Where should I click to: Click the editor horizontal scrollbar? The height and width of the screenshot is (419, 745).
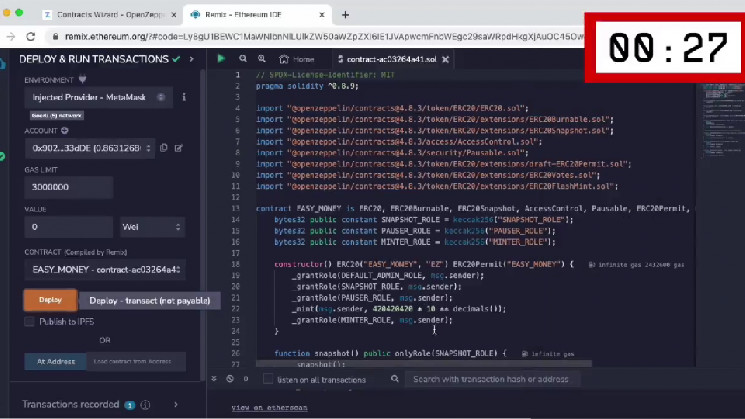424,363
